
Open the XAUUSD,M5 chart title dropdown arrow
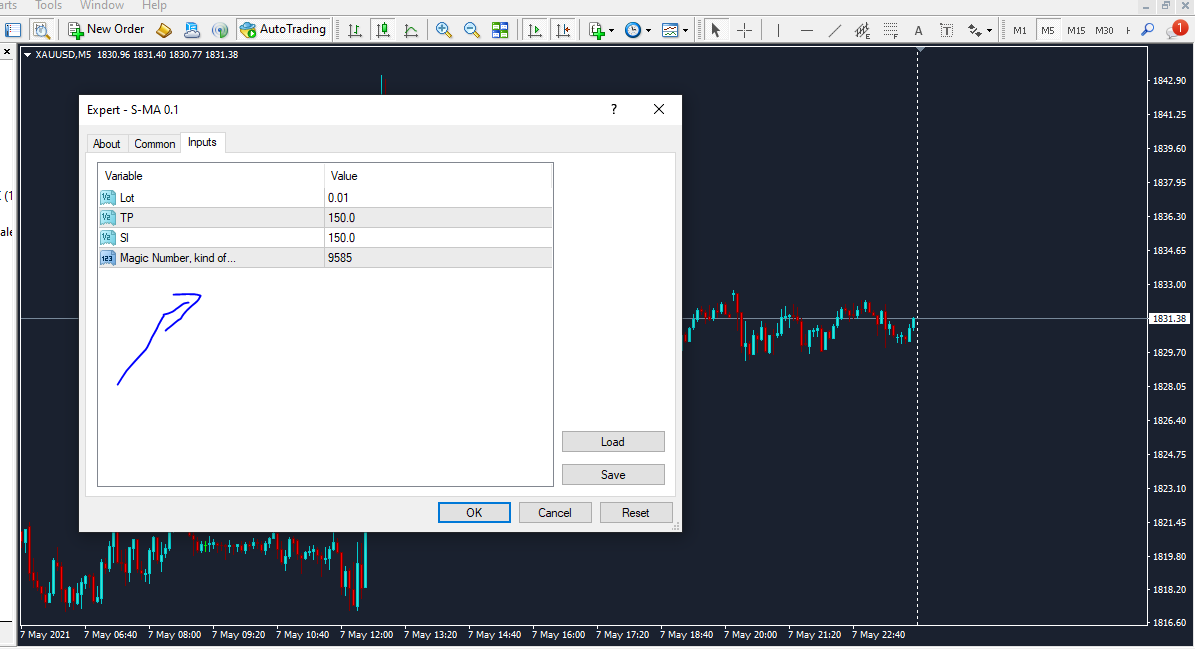(x=27, y=55)
